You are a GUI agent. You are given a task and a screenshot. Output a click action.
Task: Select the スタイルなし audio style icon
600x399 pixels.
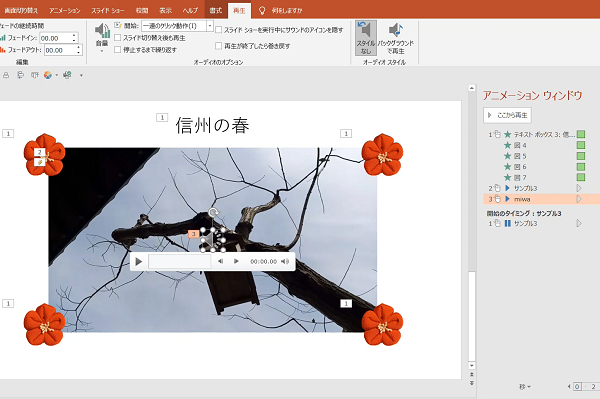(366, 38)
